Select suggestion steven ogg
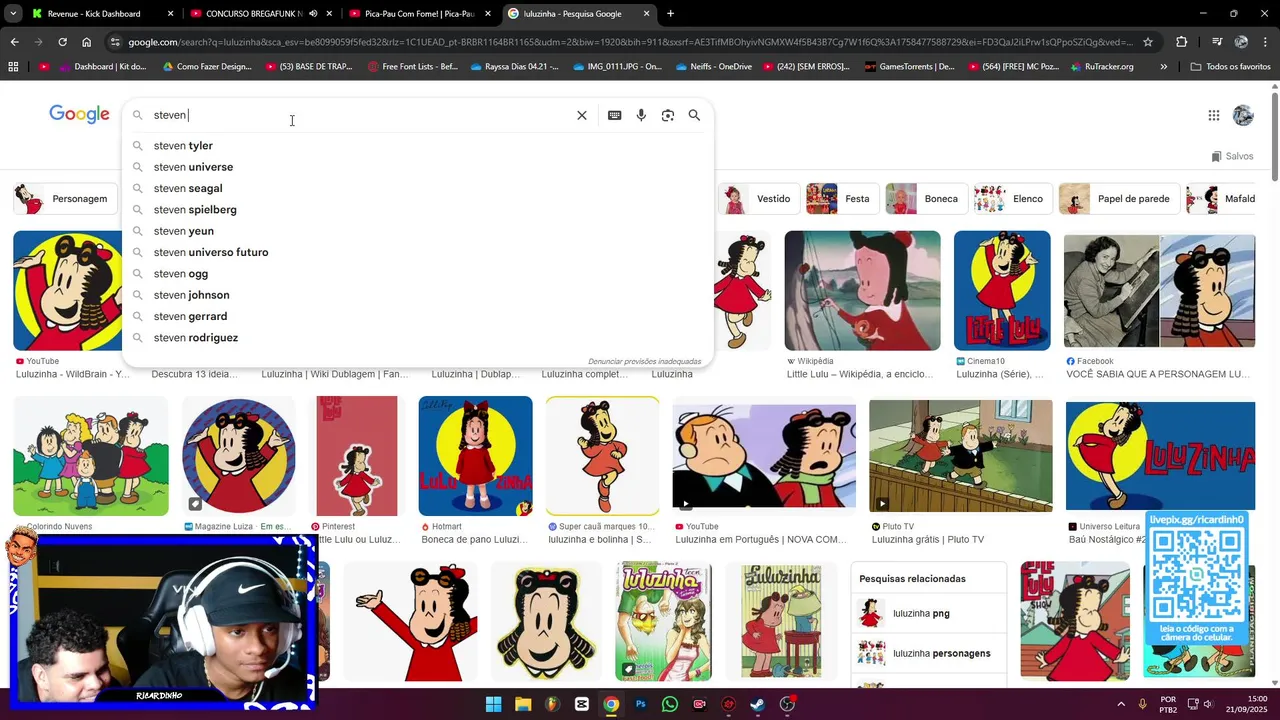Screen dimensions: 1280x720 pyautogui.click(x=418, y=274)
